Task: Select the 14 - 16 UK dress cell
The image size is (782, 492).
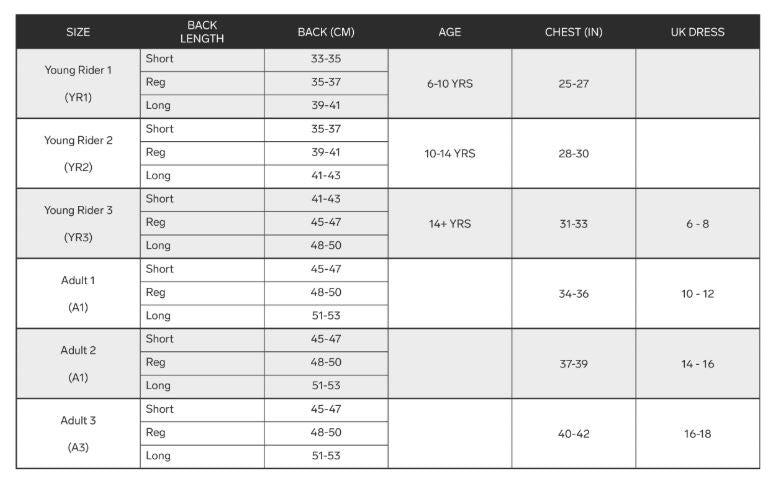Action: coord(697,364)
